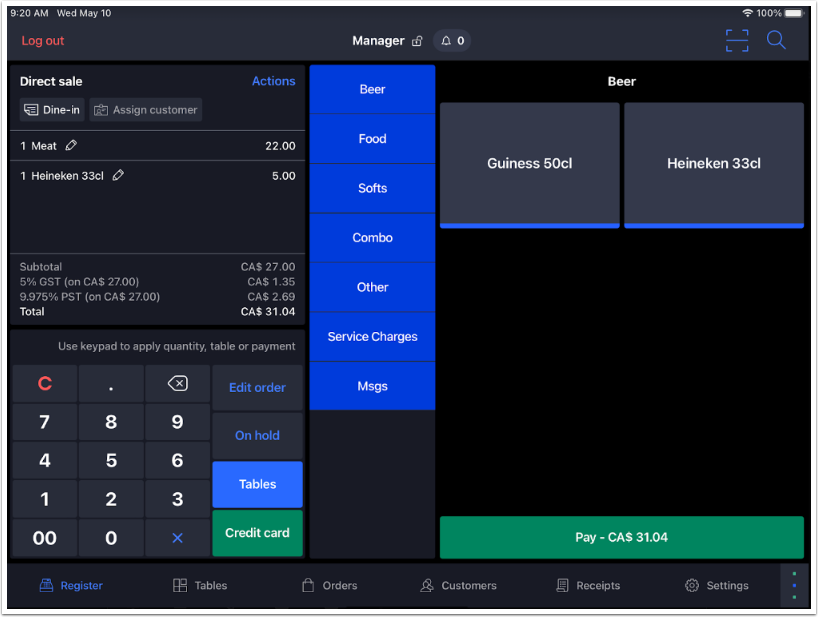The image size is (818, 617).
Task: Expand the three-dot overflow menu
Action: pos(793,585)
